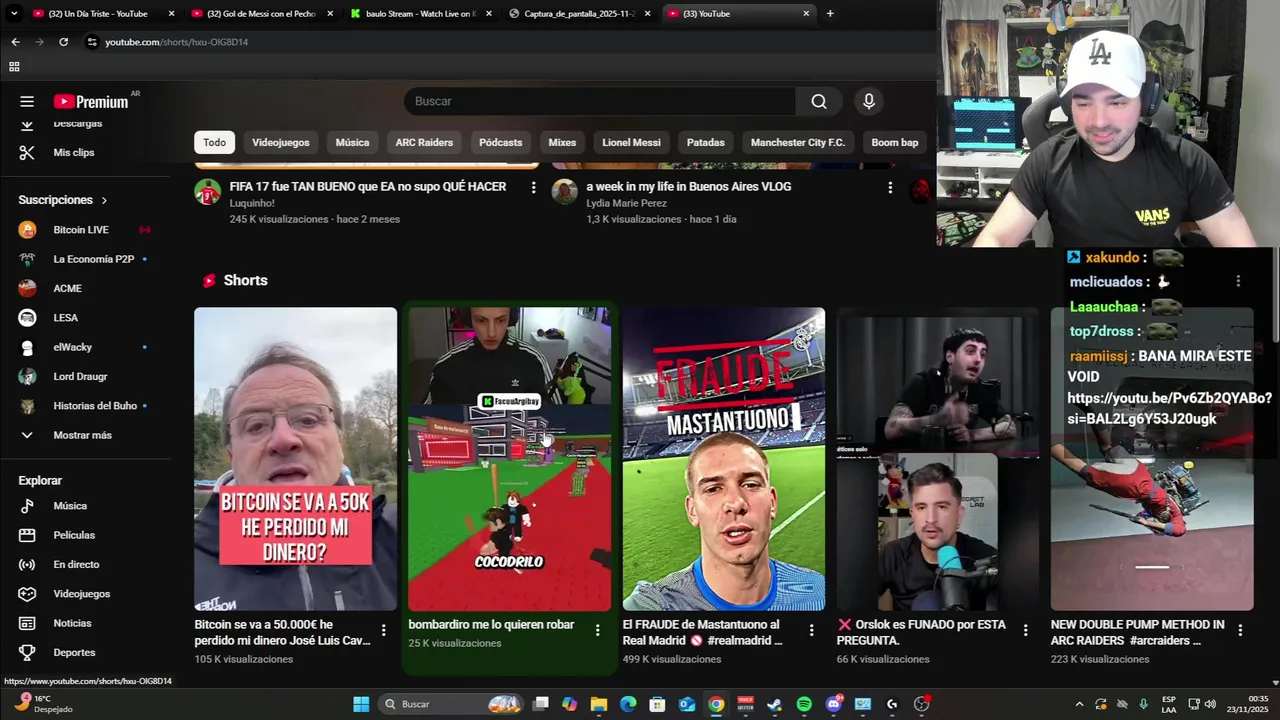Select the Pódcasts filter chip
Screen dimensions: 1280x720
[x=501, y=142]
